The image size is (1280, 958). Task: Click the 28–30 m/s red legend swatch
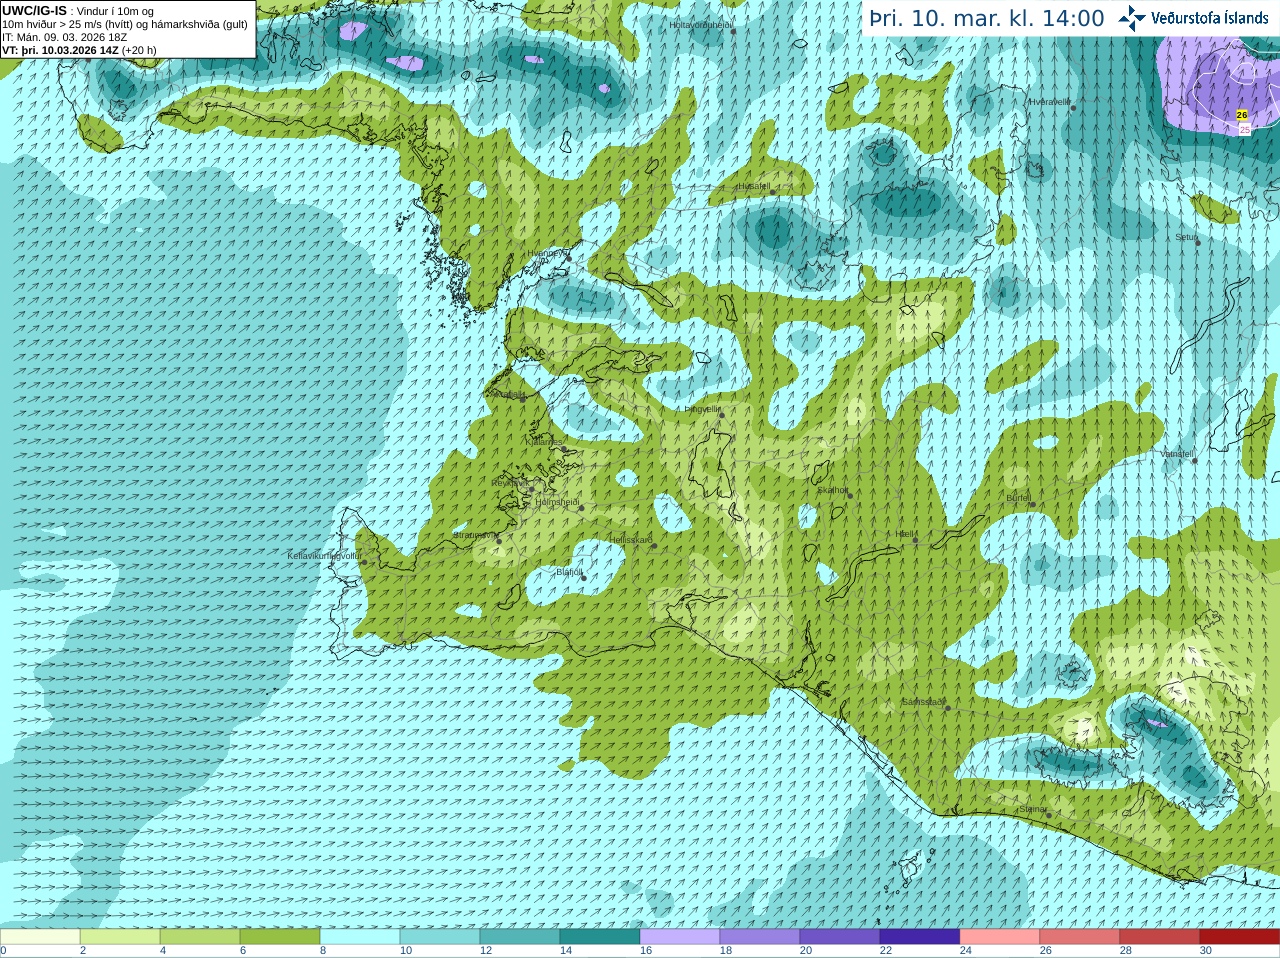tap(1160, 937)
